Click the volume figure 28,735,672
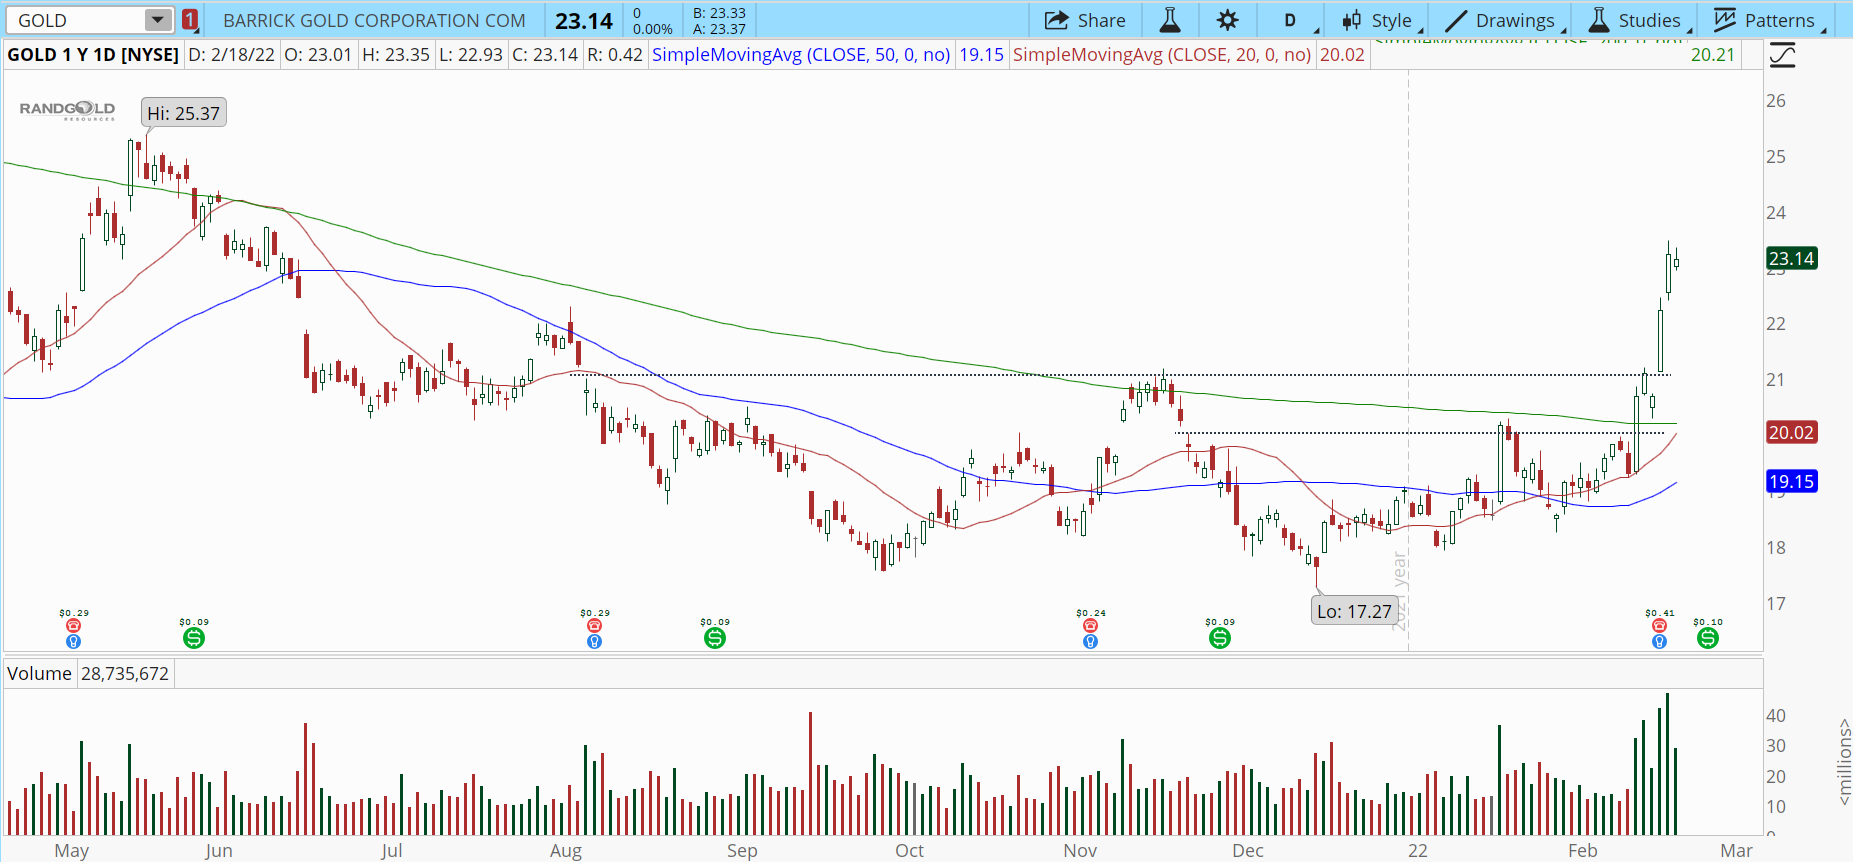 [x=125, y=674]
